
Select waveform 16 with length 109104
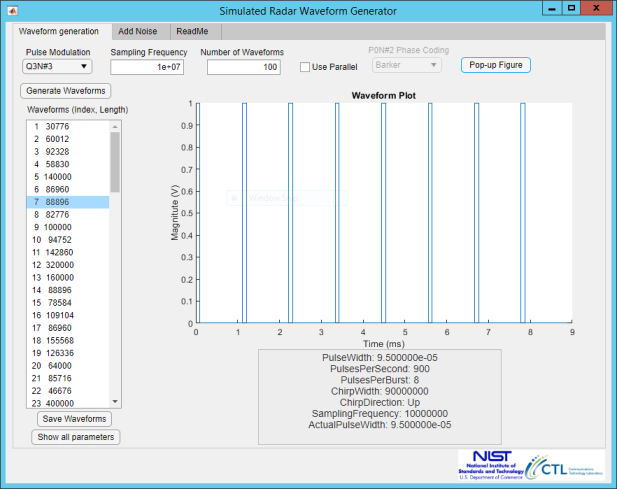(x=68, y=315)
